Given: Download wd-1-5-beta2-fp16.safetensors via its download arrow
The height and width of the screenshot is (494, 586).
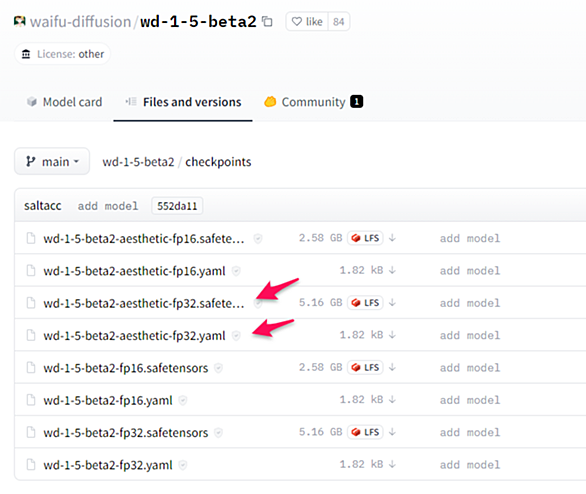Looking at the screenshot, I should point(392,367).
